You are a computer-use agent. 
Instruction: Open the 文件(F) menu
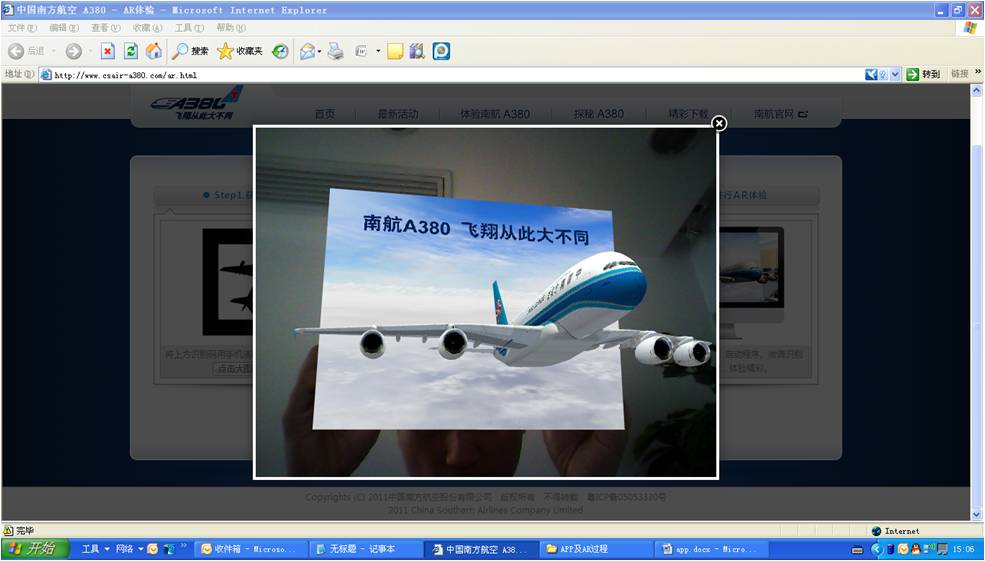22,28
